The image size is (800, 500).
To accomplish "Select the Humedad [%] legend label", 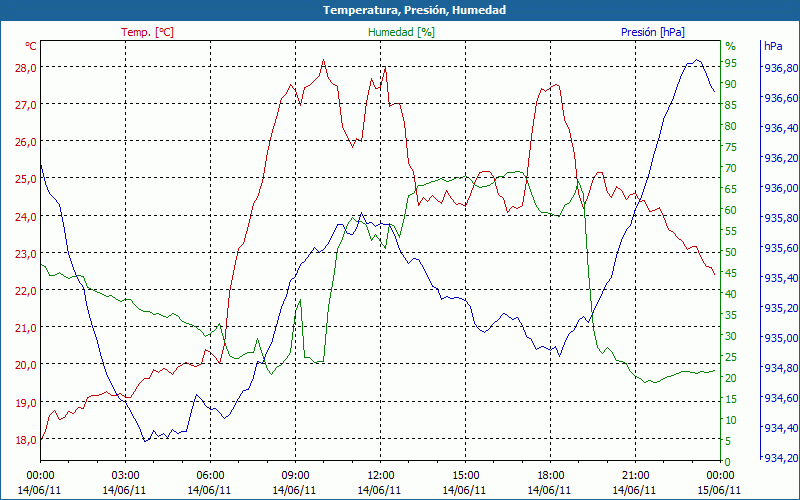I will 401,32.
